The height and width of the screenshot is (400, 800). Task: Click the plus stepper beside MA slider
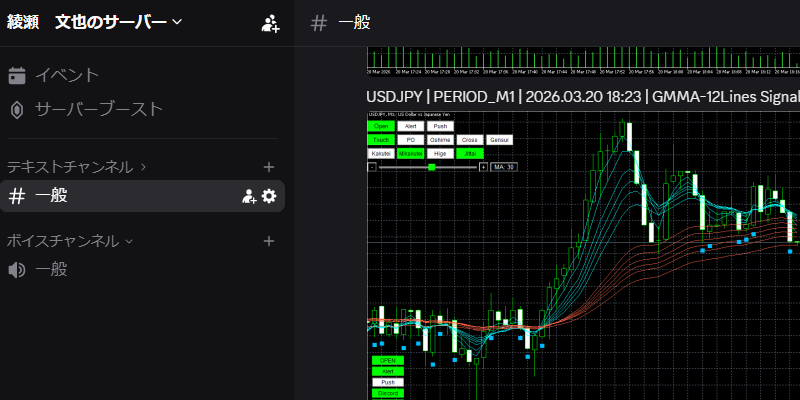[x=483, y=167]
